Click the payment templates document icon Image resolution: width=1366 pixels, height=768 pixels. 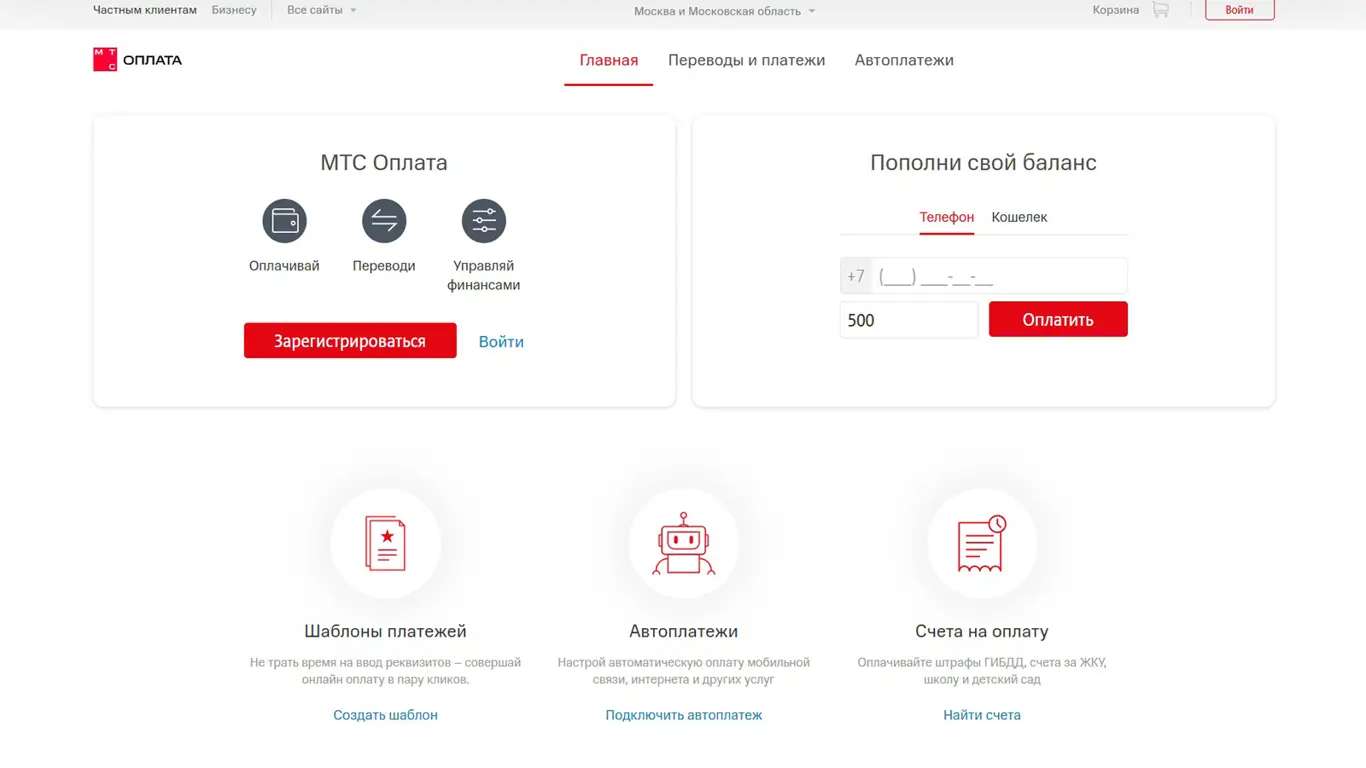pos(386,544)
